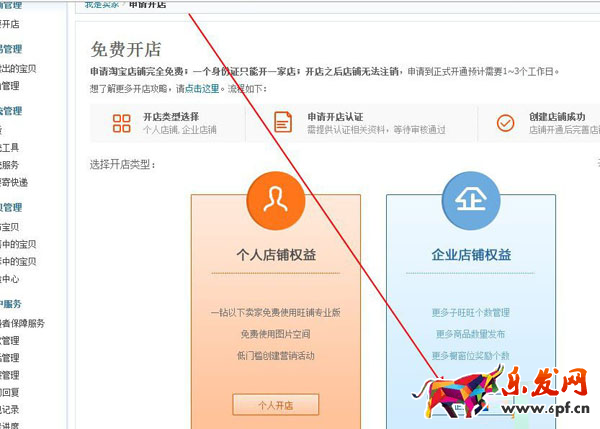Click 申请开店 breadcrumb text
This screenshot has height=429, width=600.
147,5
